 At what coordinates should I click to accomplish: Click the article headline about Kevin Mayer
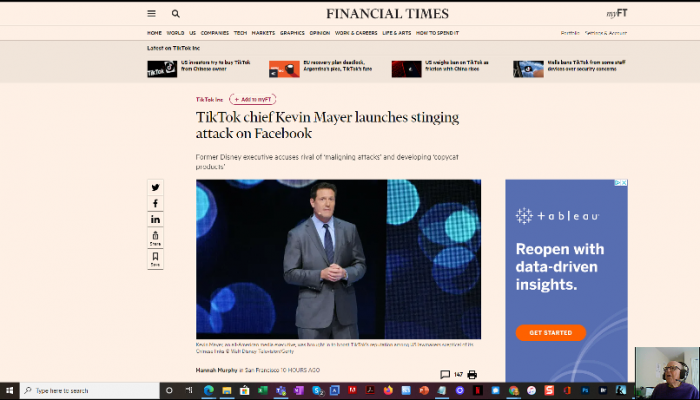pyautogui.click(x=327, y=125)
